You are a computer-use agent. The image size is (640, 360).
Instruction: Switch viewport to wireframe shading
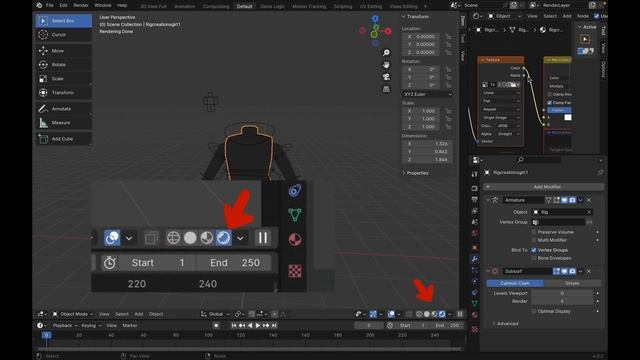[x=419, y=314]
